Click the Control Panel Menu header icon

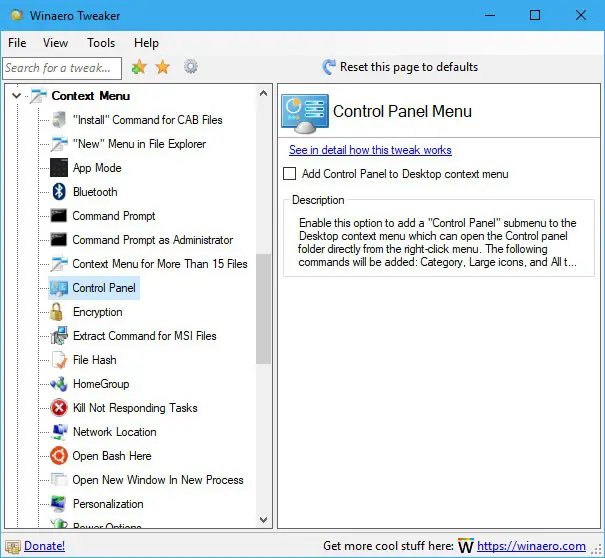click(x=305, y=113)
